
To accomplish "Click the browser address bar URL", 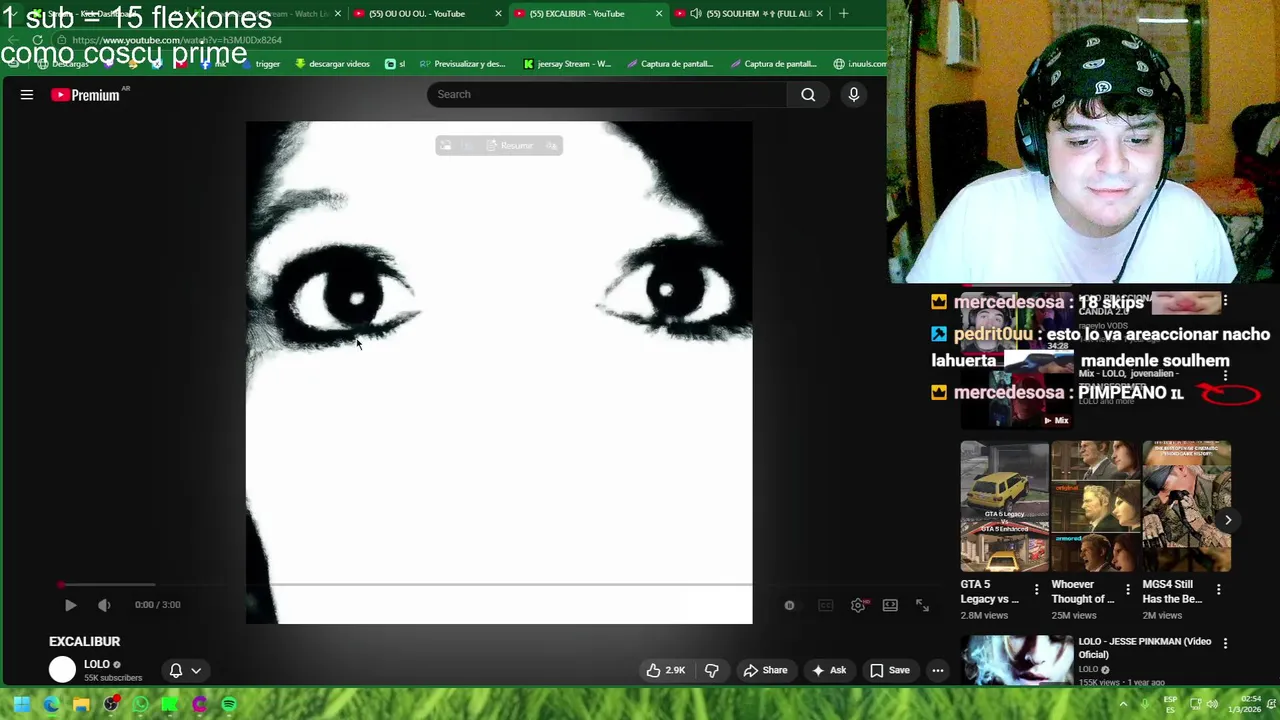I will 177,40.
